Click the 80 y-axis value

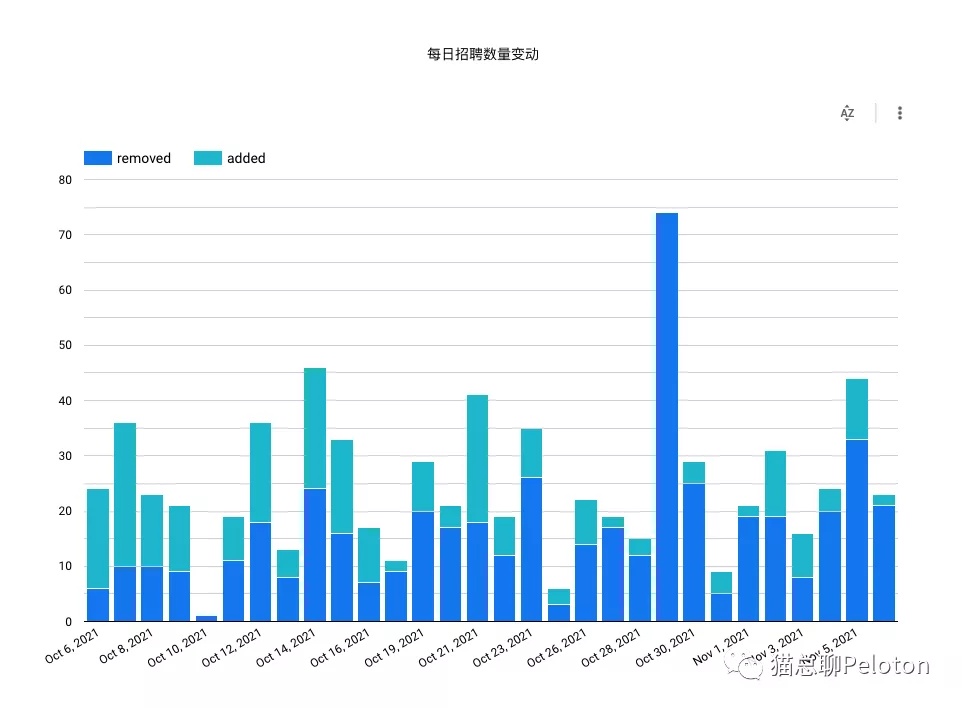(x=65, y=180)
